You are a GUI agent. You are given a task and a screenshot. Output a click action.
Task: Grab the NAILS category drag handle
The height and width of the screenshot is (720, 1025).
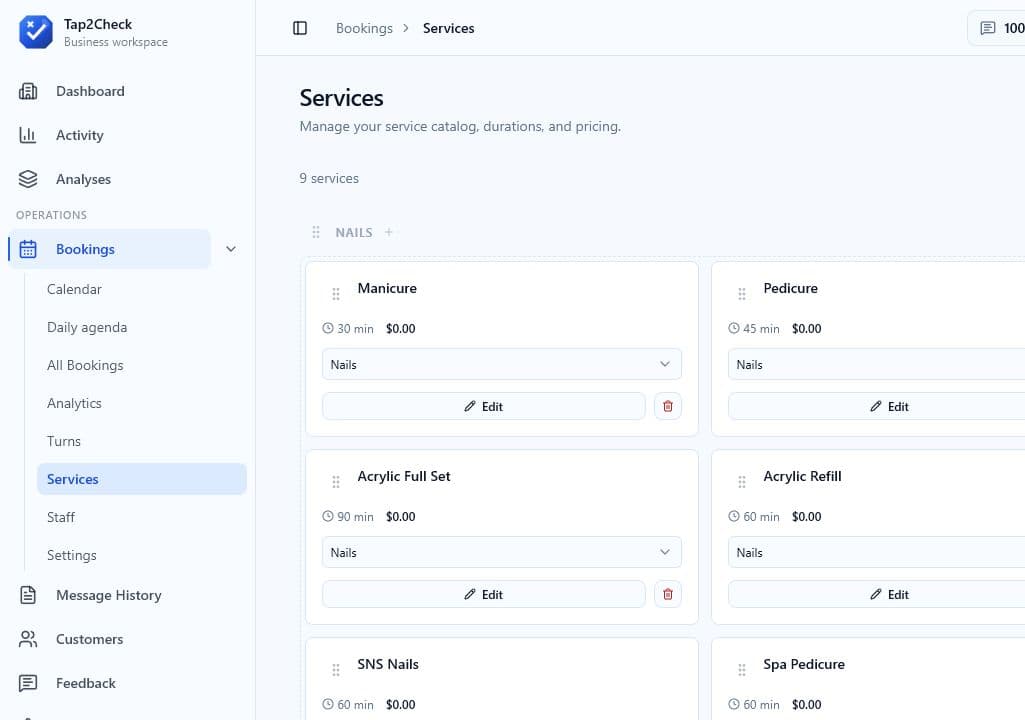click(316, 232)
